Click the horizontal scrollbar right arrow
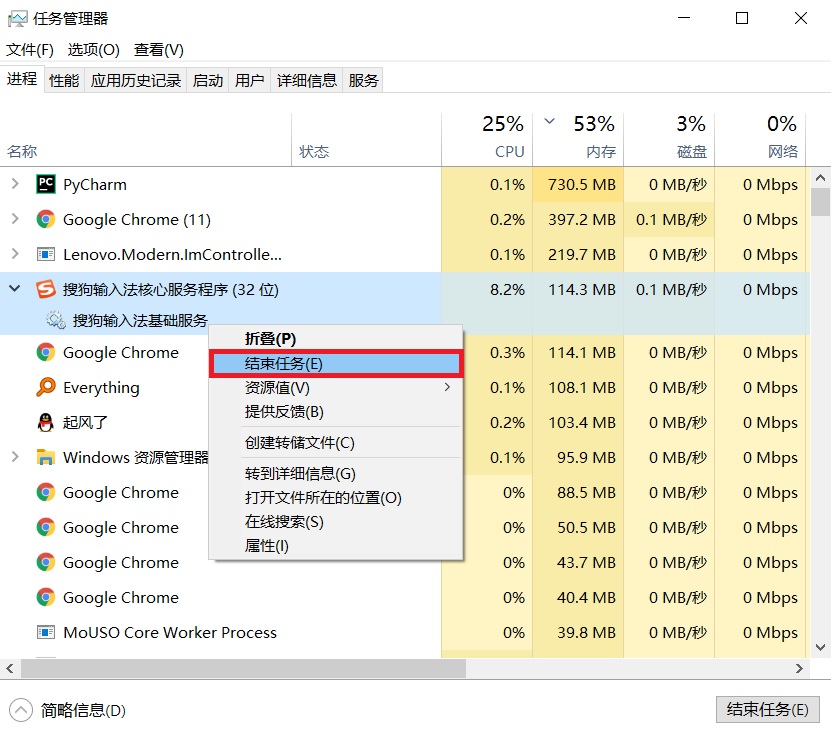Screen dimensions: 831x739 [x=799, y=668]
